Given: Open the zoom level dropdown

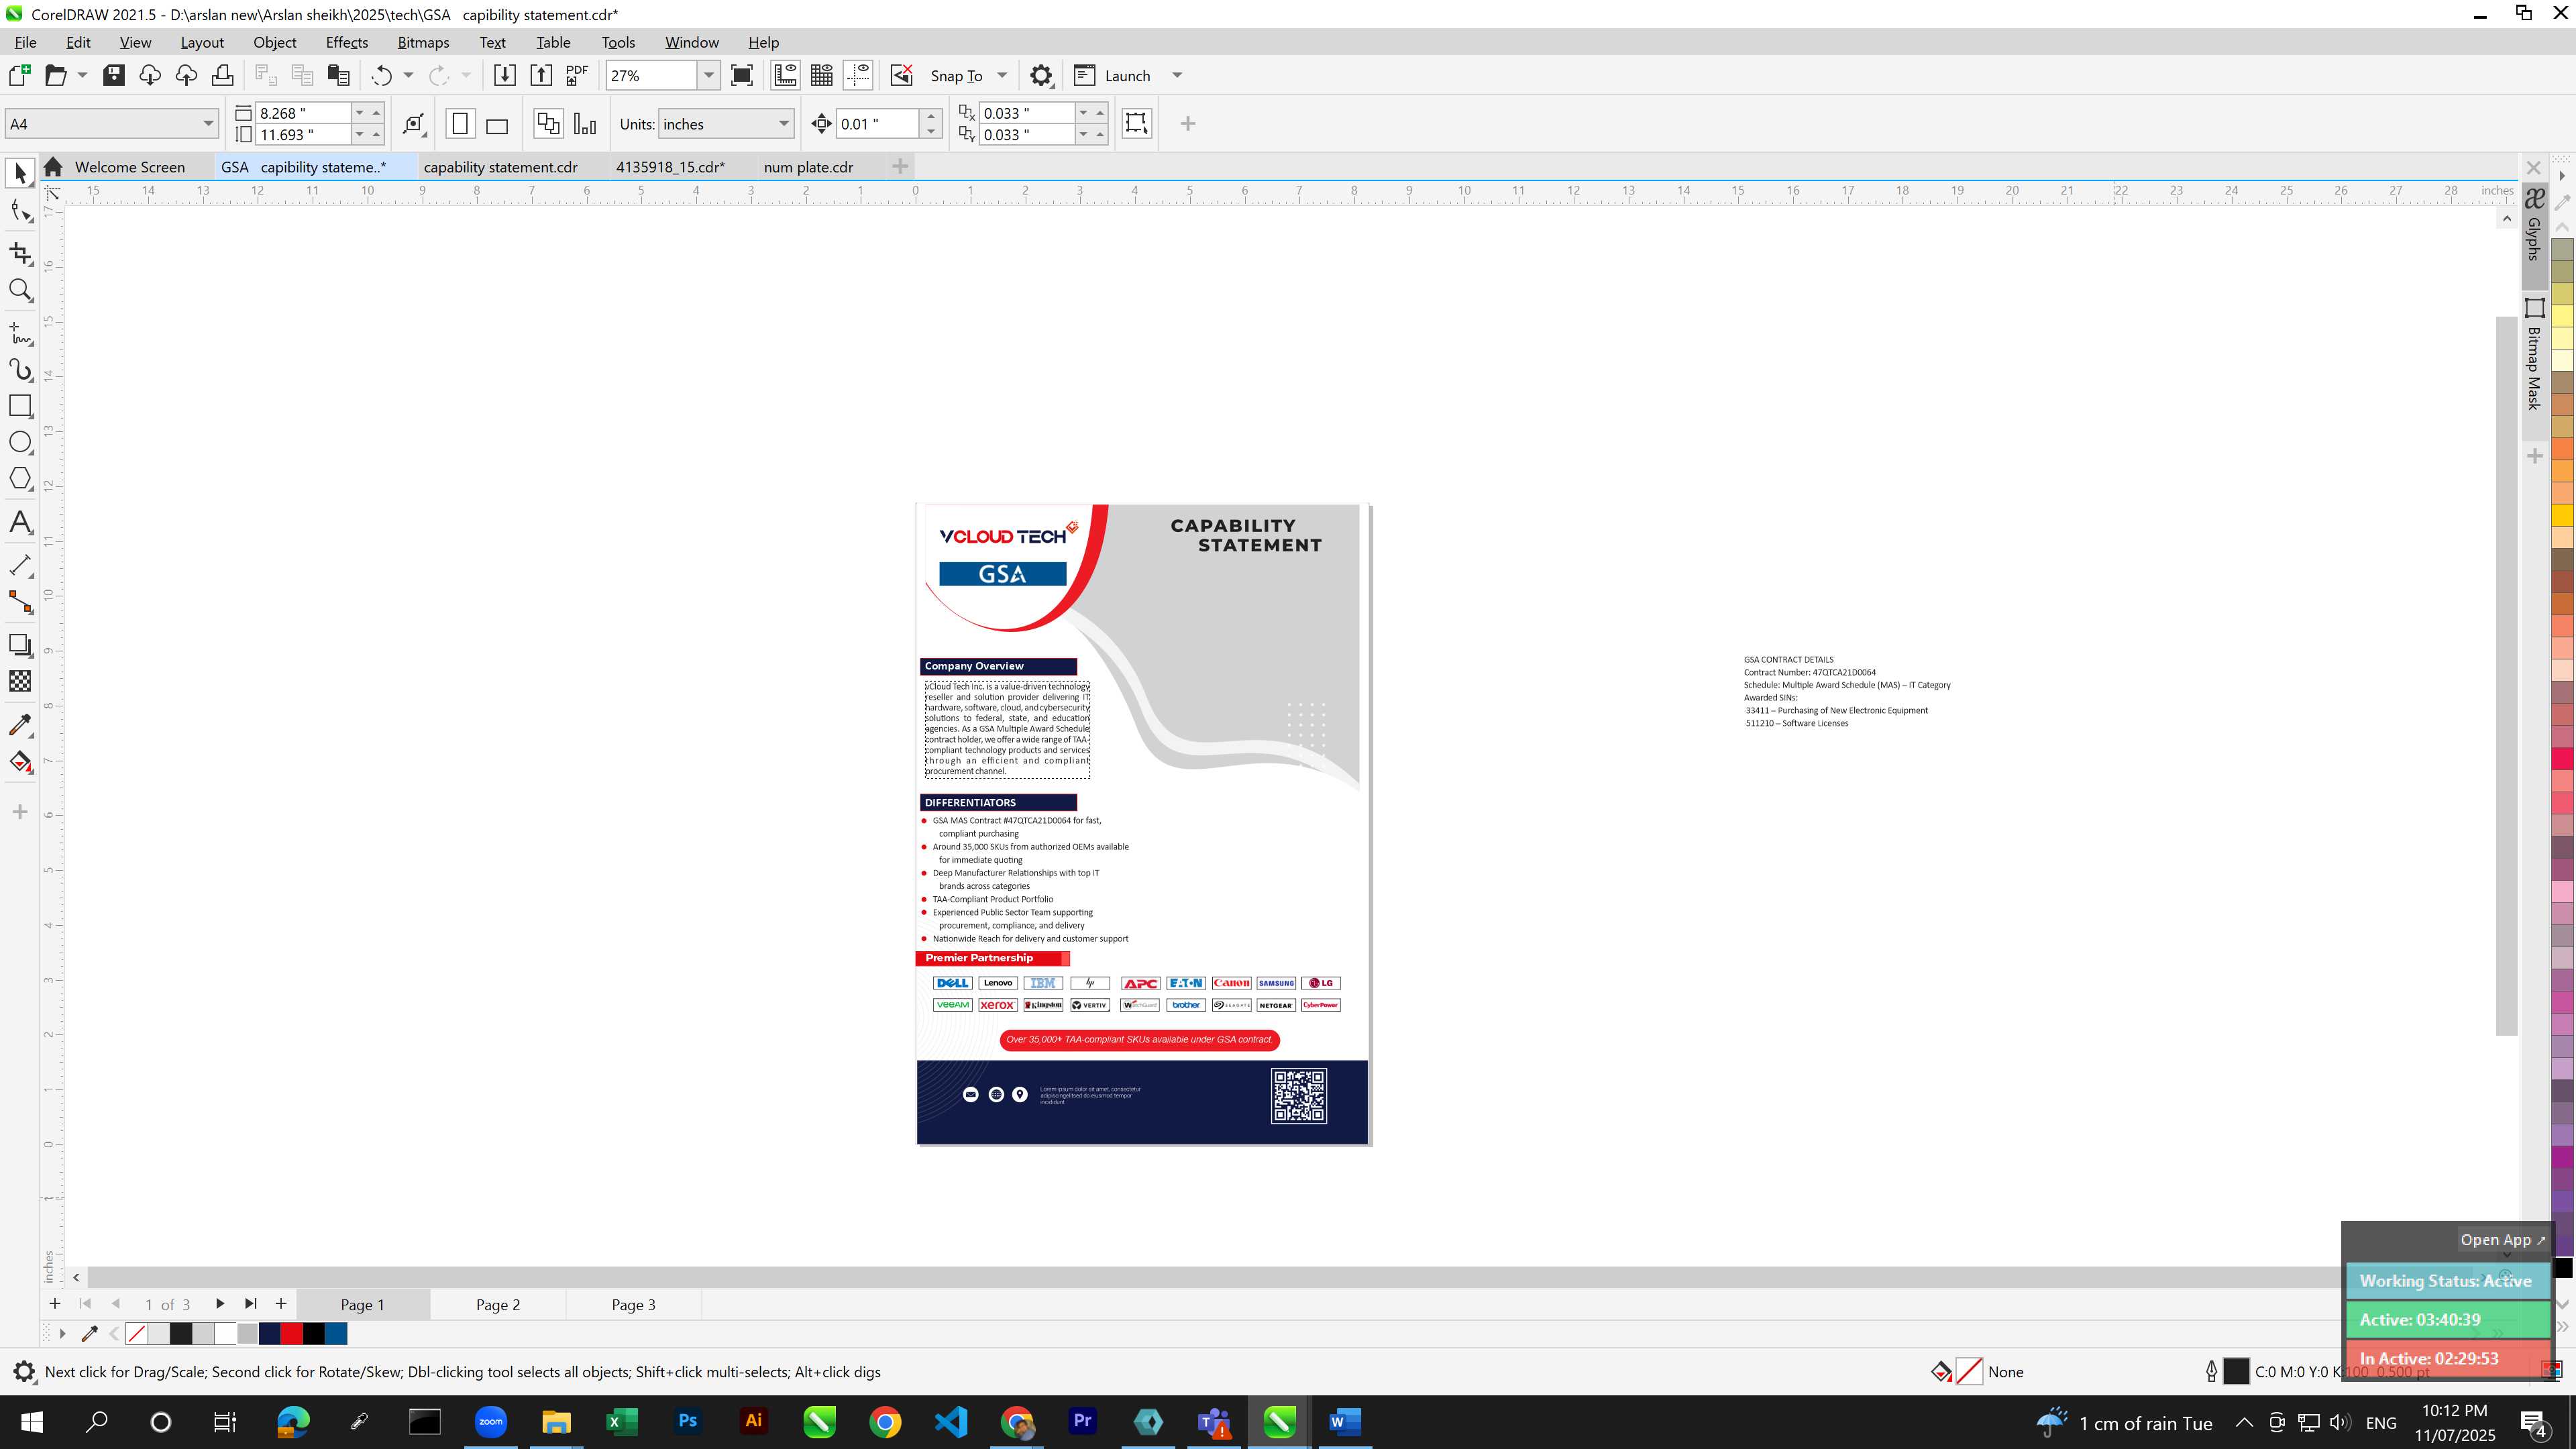Looking at the screenshot, I should click(709, 76).
